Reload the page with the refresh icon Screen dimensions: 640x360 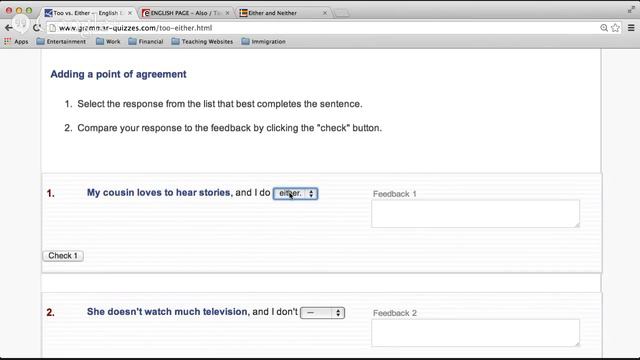37,28
